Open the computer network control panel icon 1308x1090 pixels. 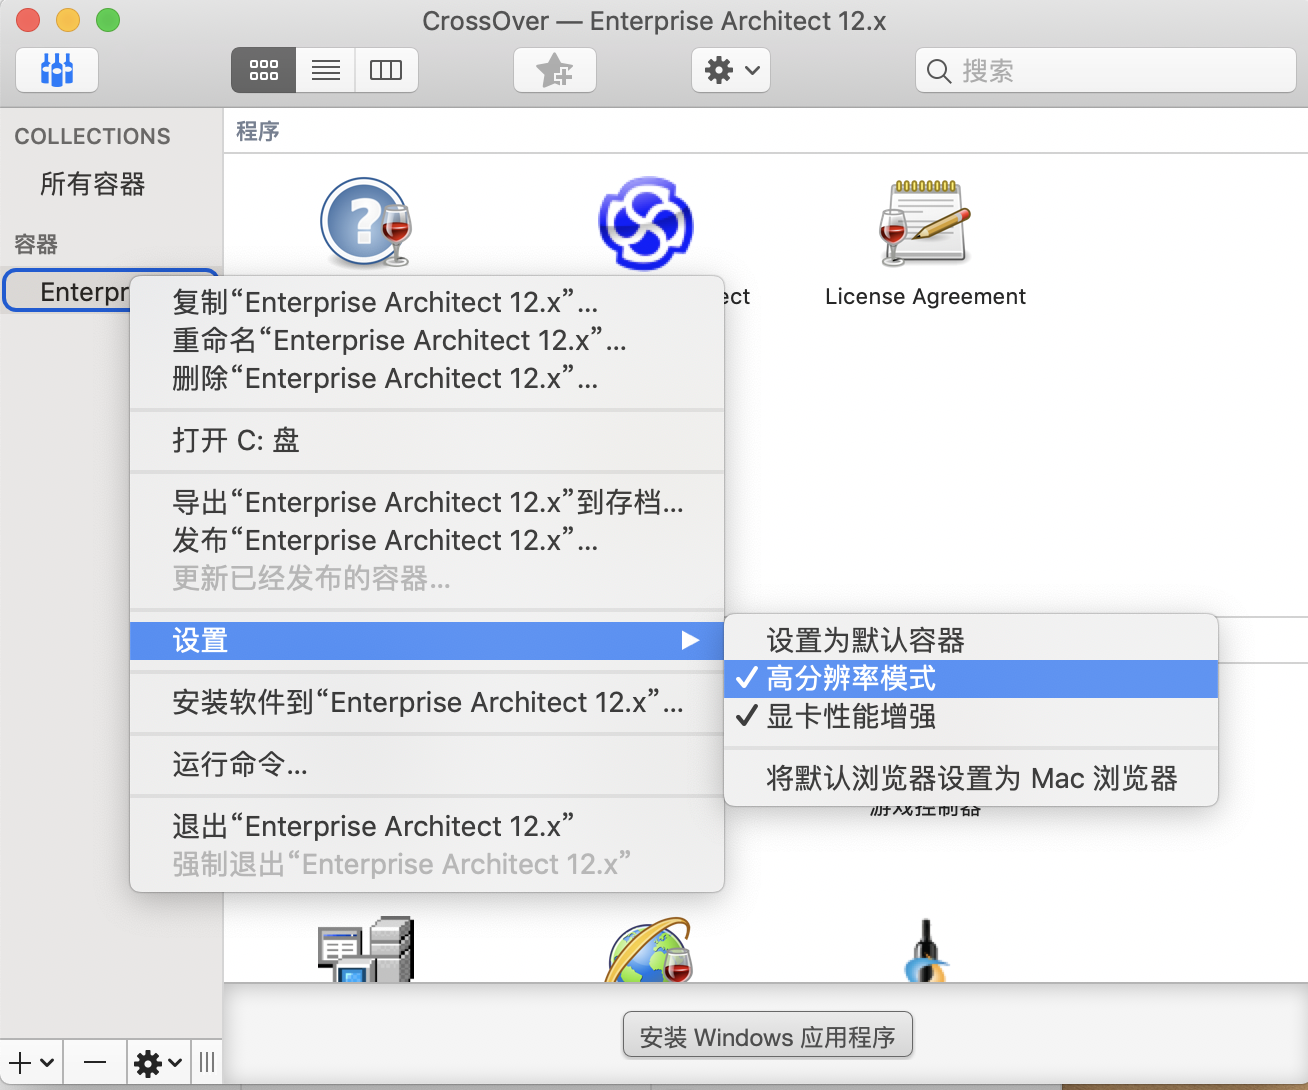(x=366, y=949)
